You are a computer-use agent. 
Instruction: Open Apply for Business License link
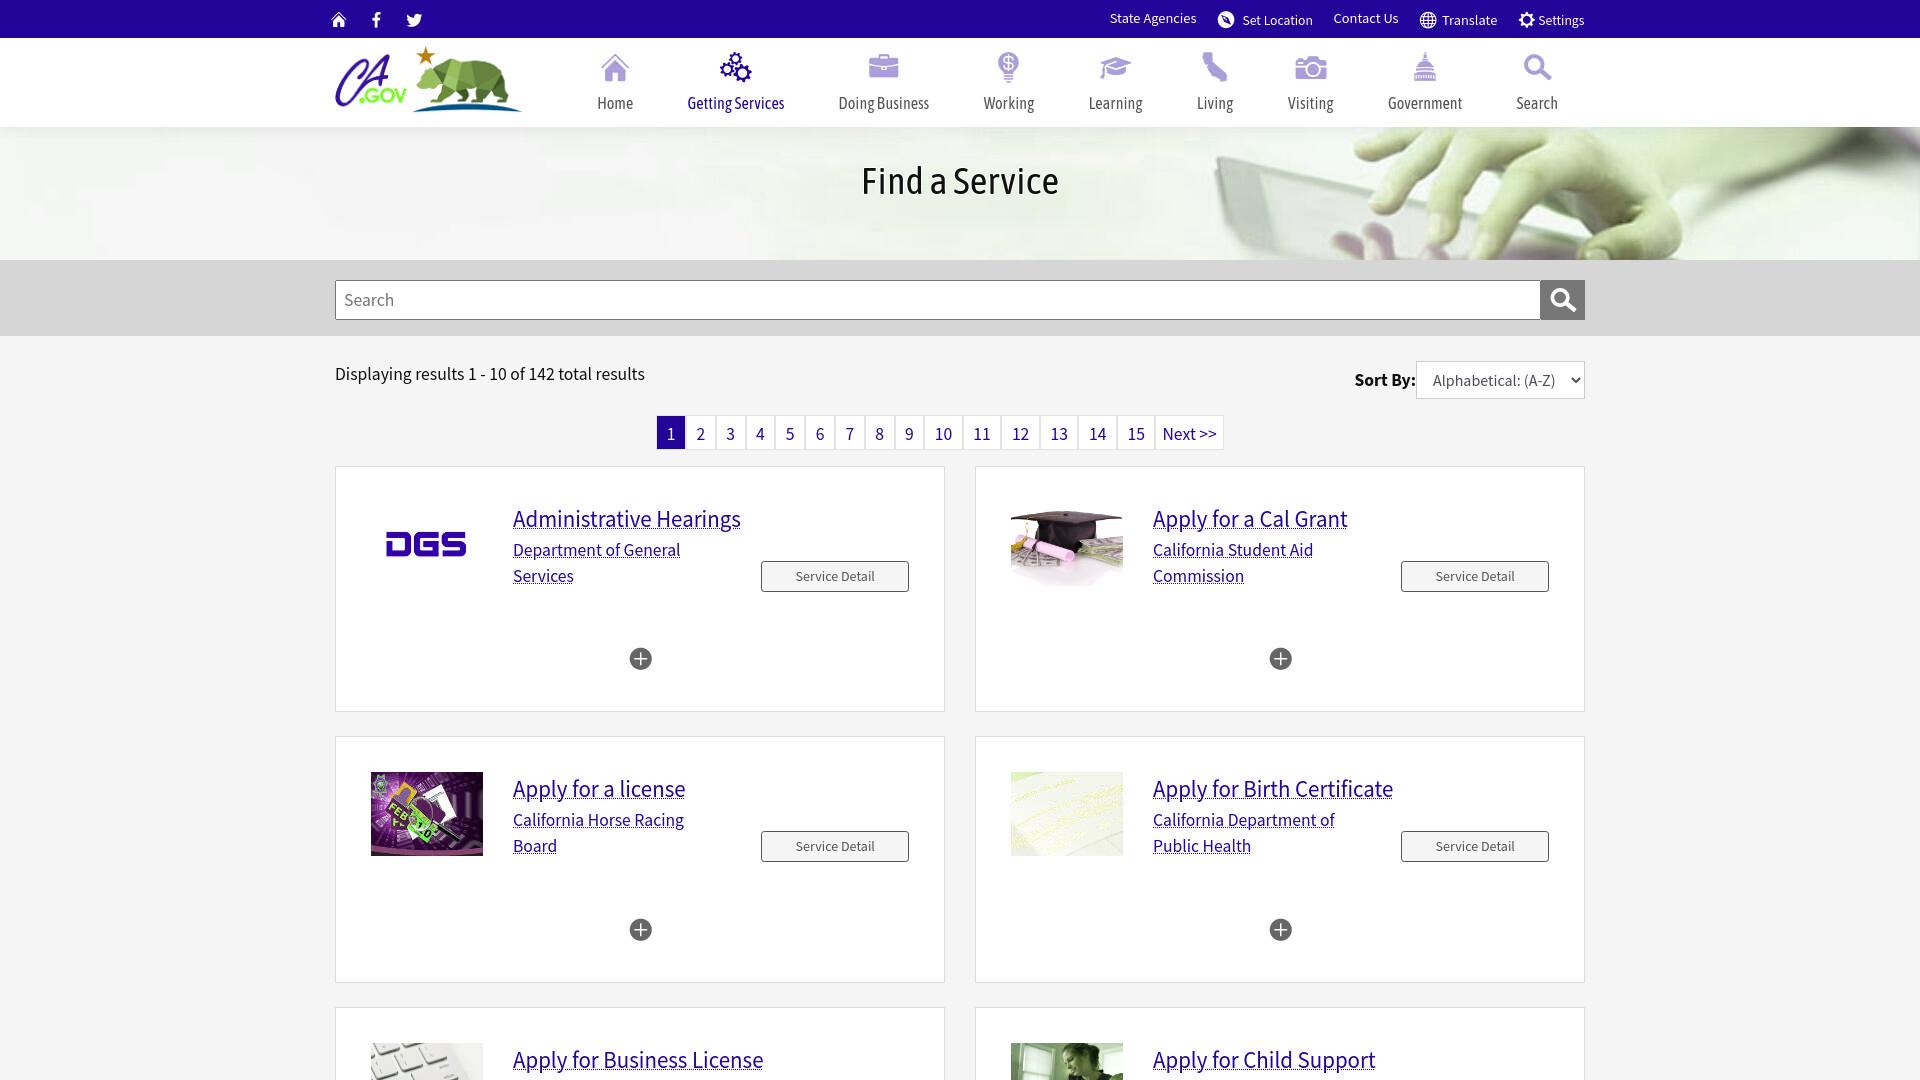point(638,1060)
